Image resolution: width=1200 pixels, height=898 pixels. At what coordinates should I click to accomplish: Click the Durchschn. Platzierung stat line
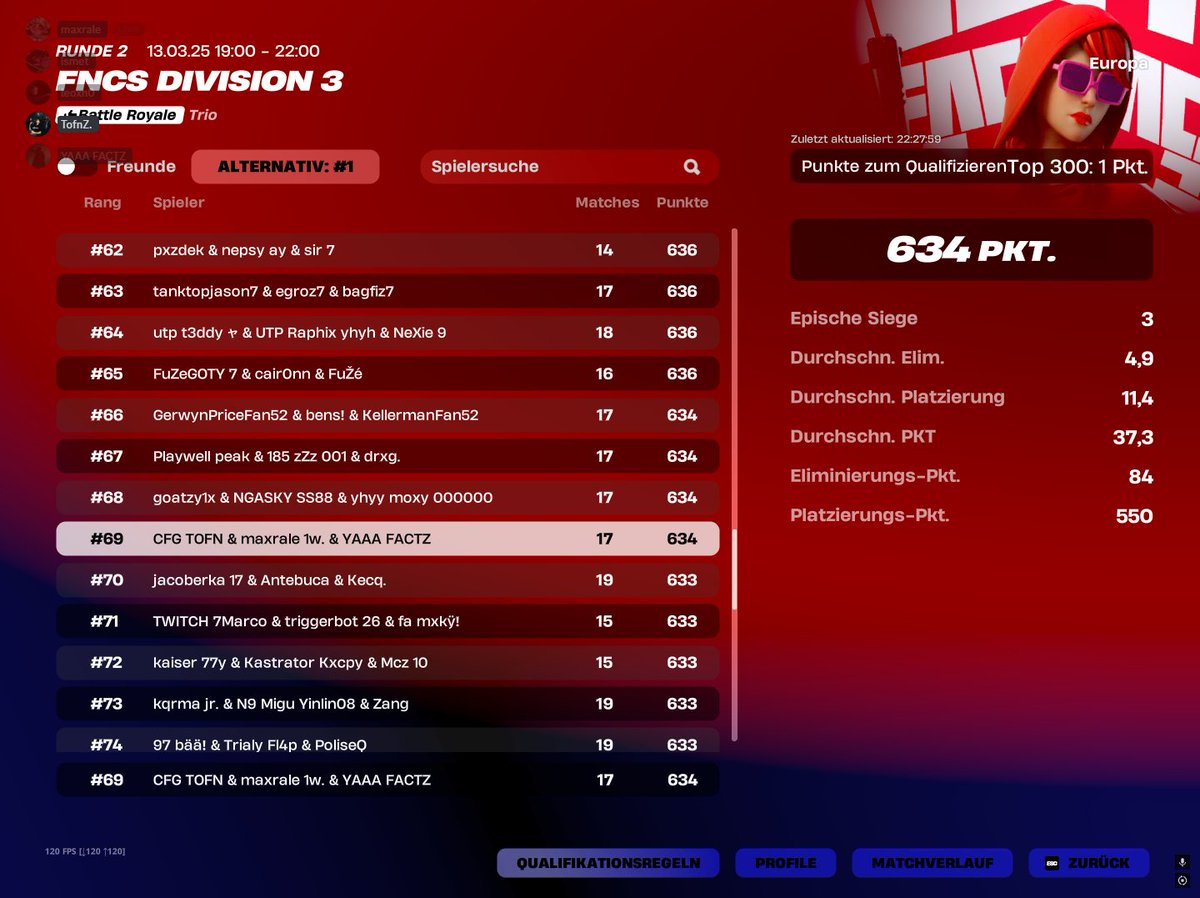tap(971, 398)
